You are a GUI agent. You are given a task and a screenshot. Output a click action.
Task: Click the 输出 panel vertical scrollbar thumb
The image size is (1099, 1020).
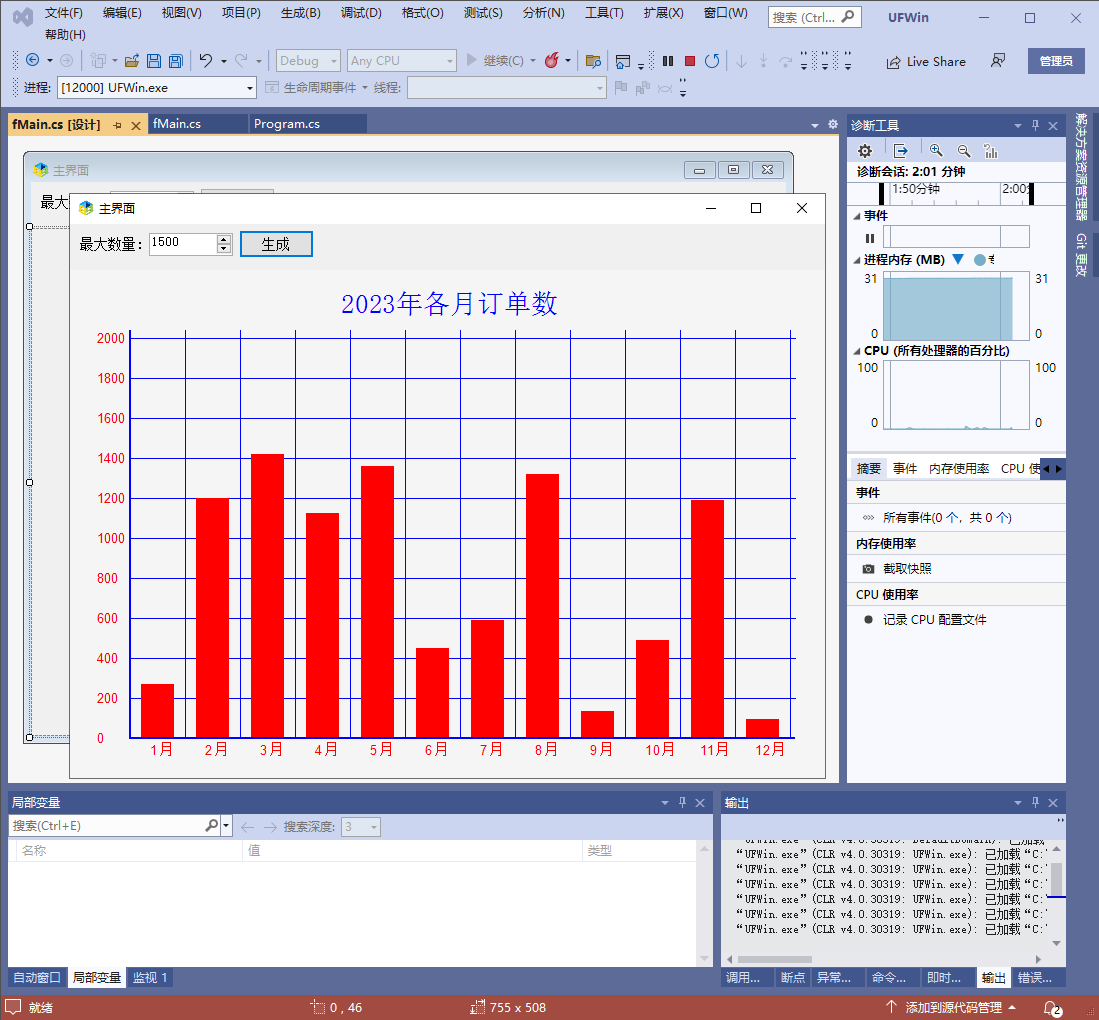(x=1056, y=878)
